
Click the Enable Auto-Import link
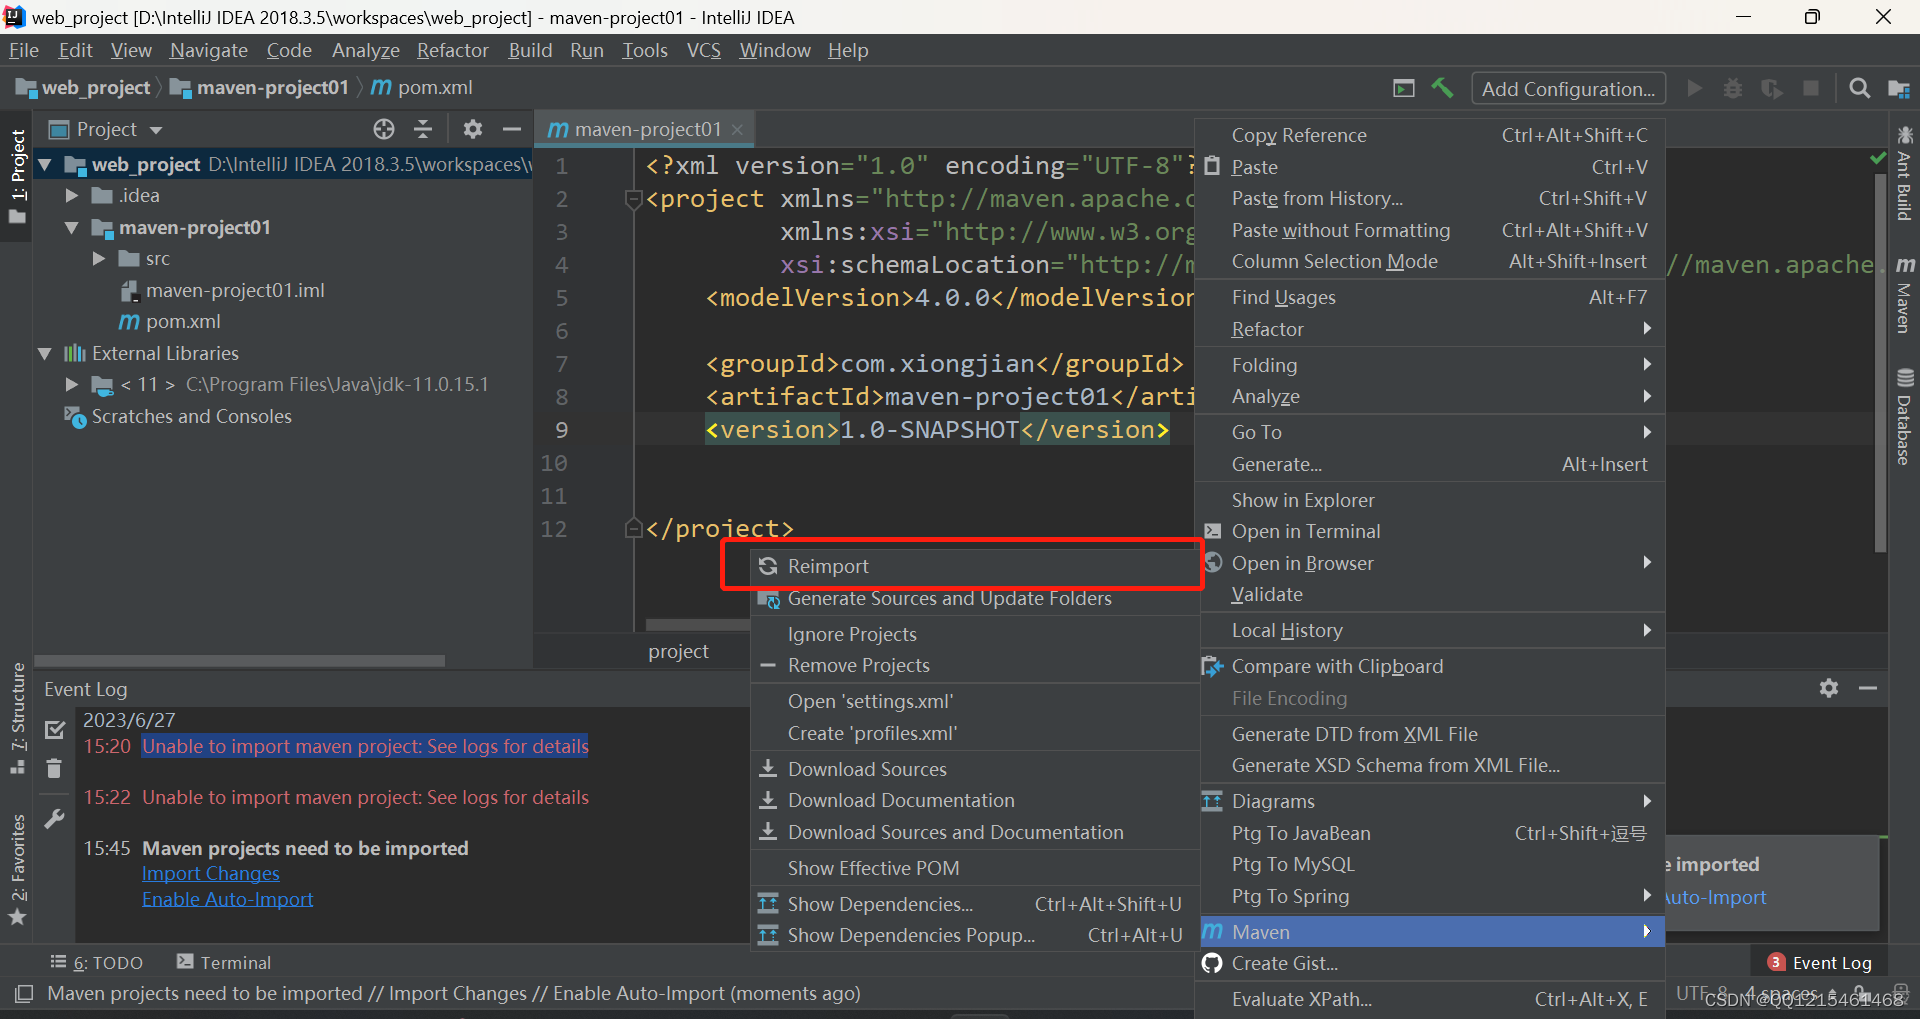point(228,899)
